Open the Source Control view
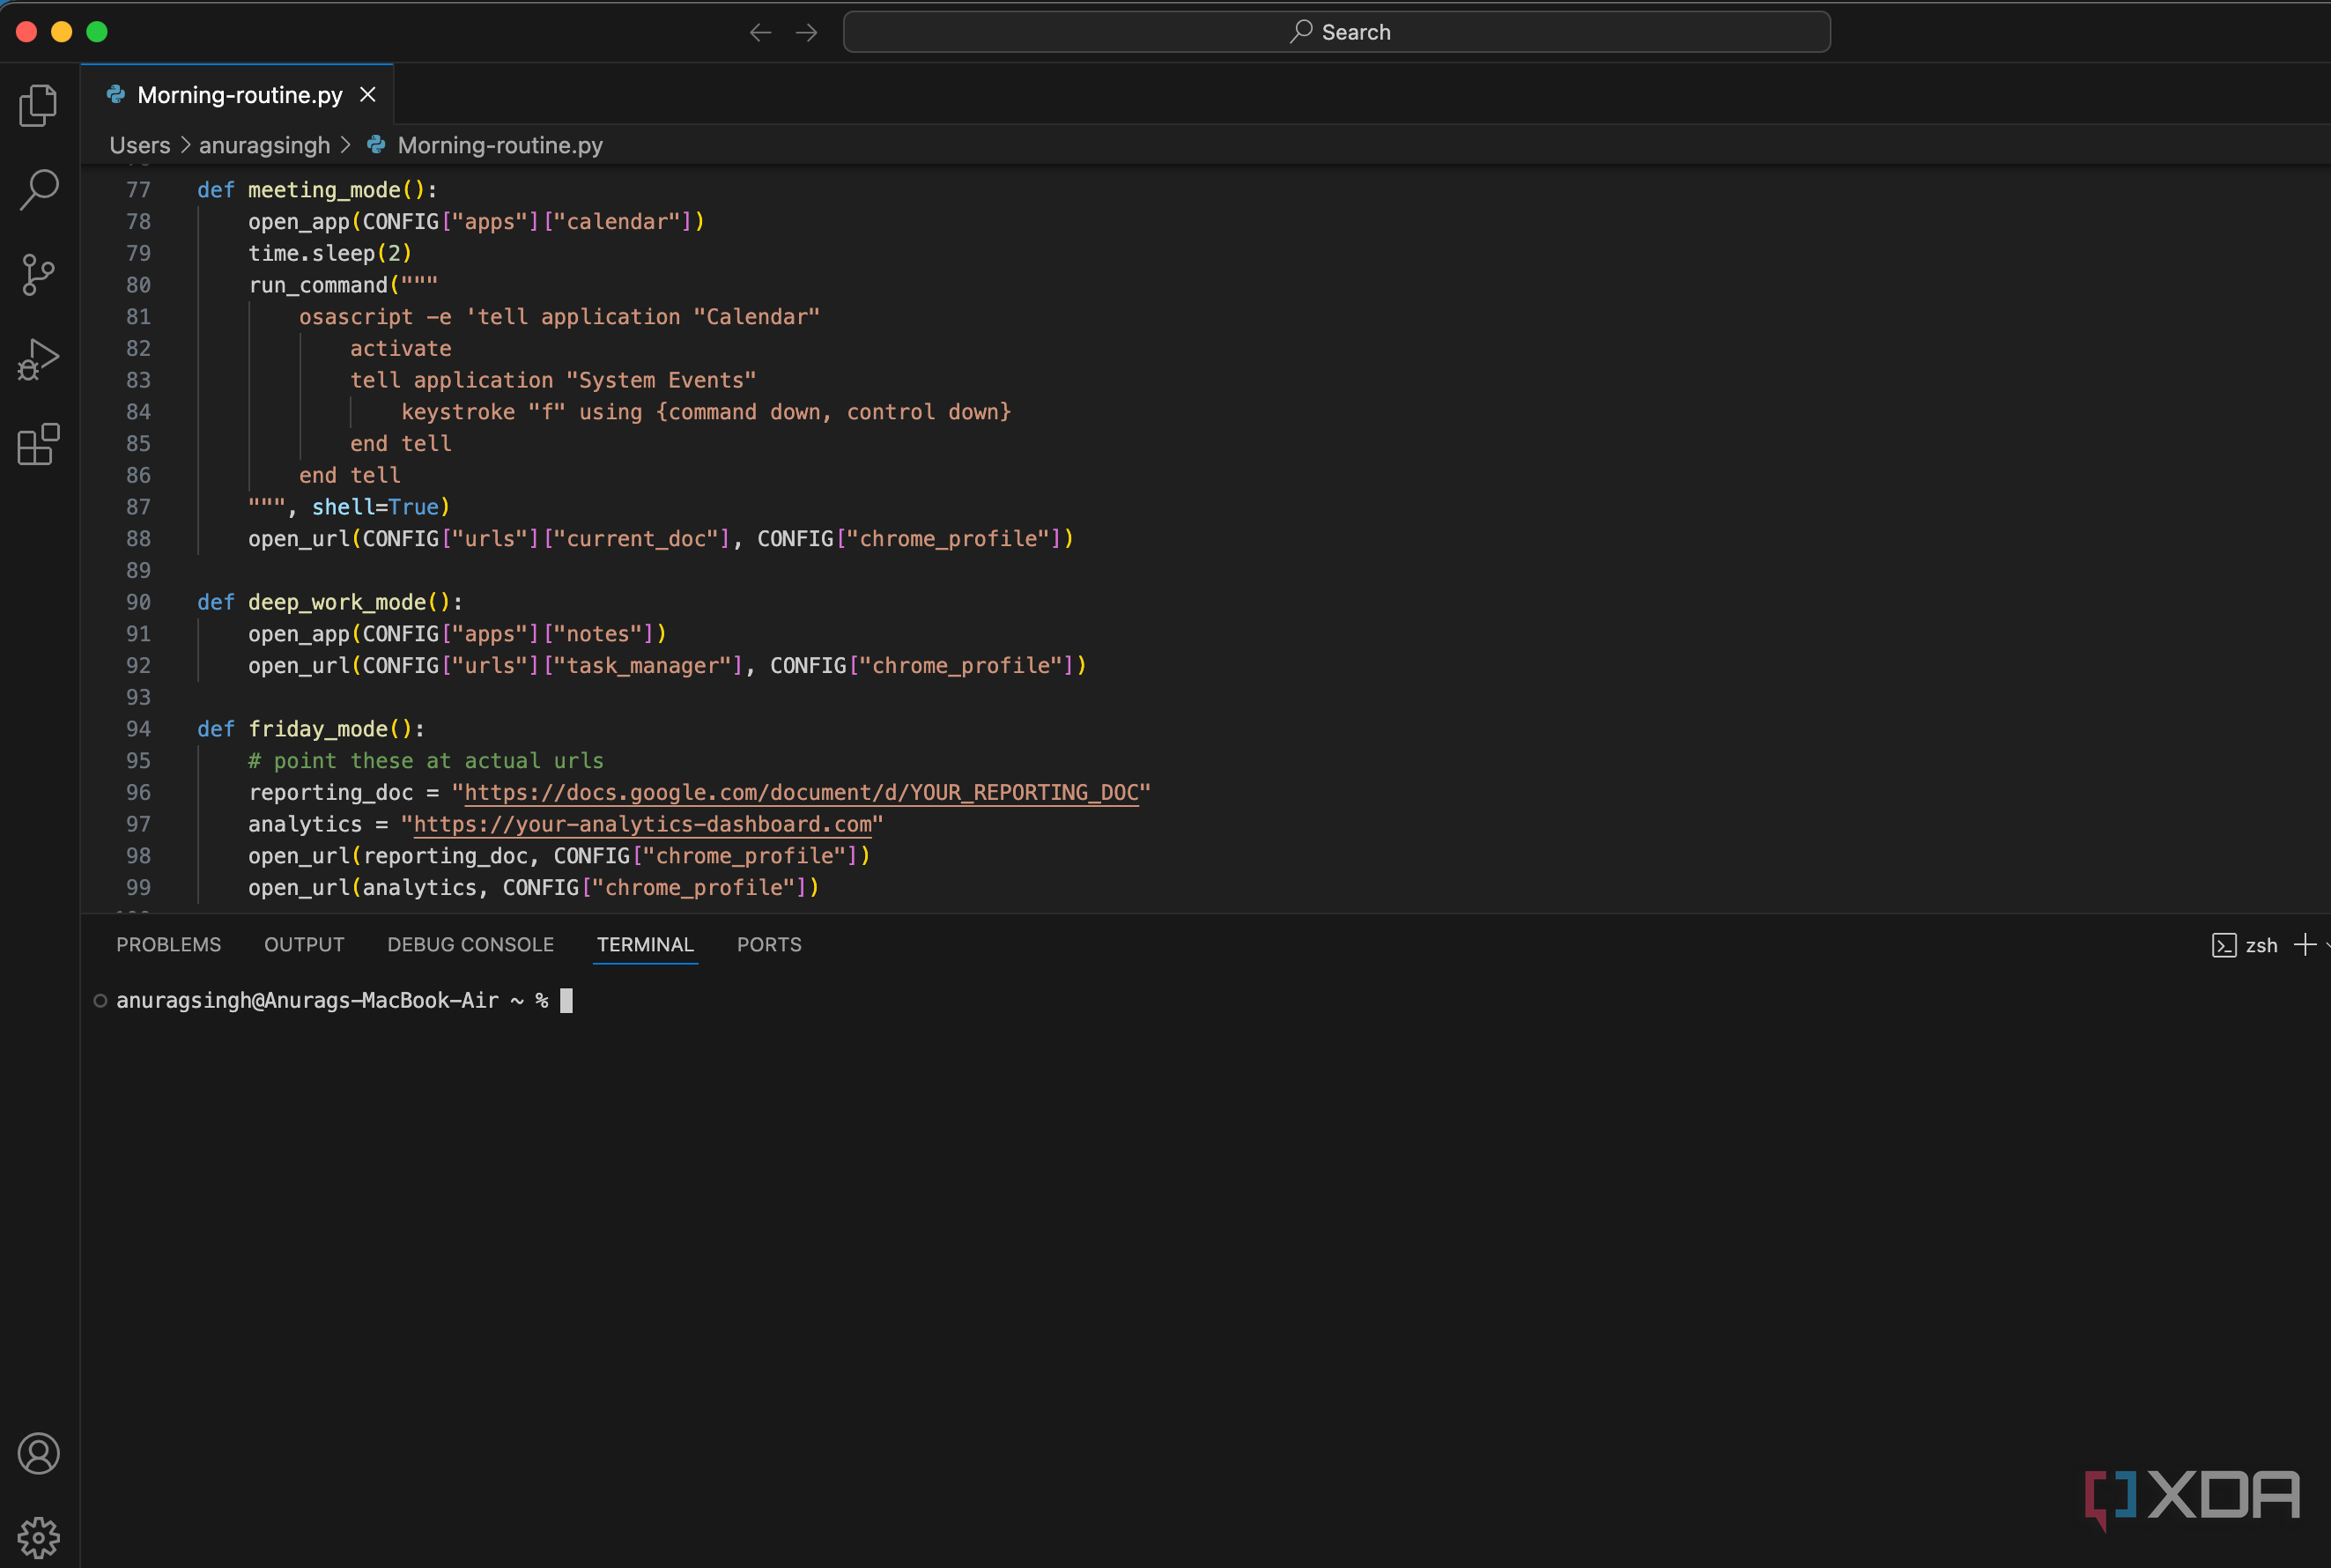The width and height of the screenshot is (2331, 1568). (x=38, y=274)
